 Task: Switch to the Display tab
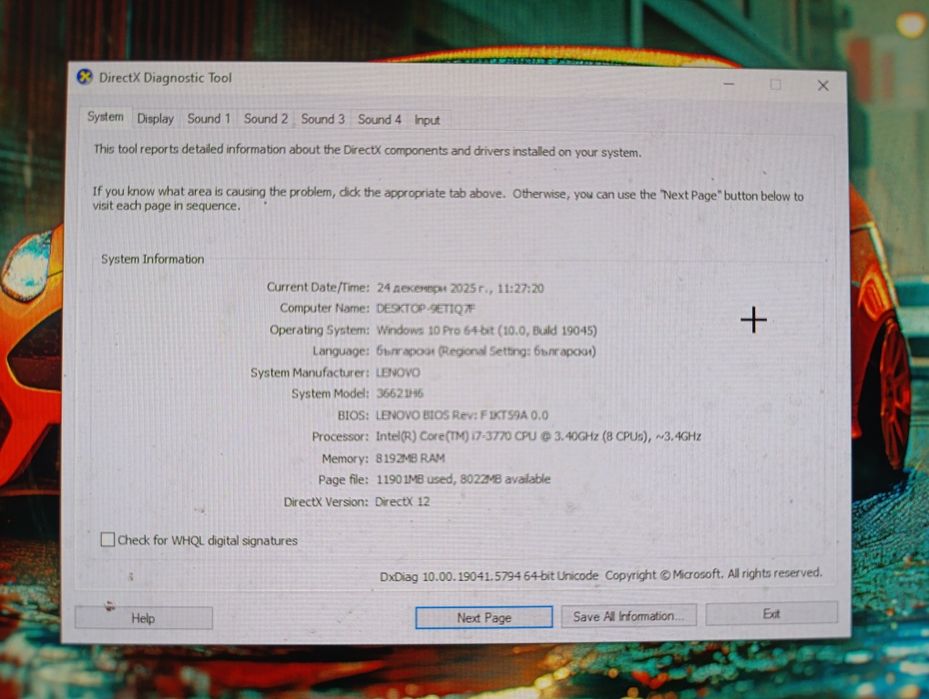[x=155, y=118]
